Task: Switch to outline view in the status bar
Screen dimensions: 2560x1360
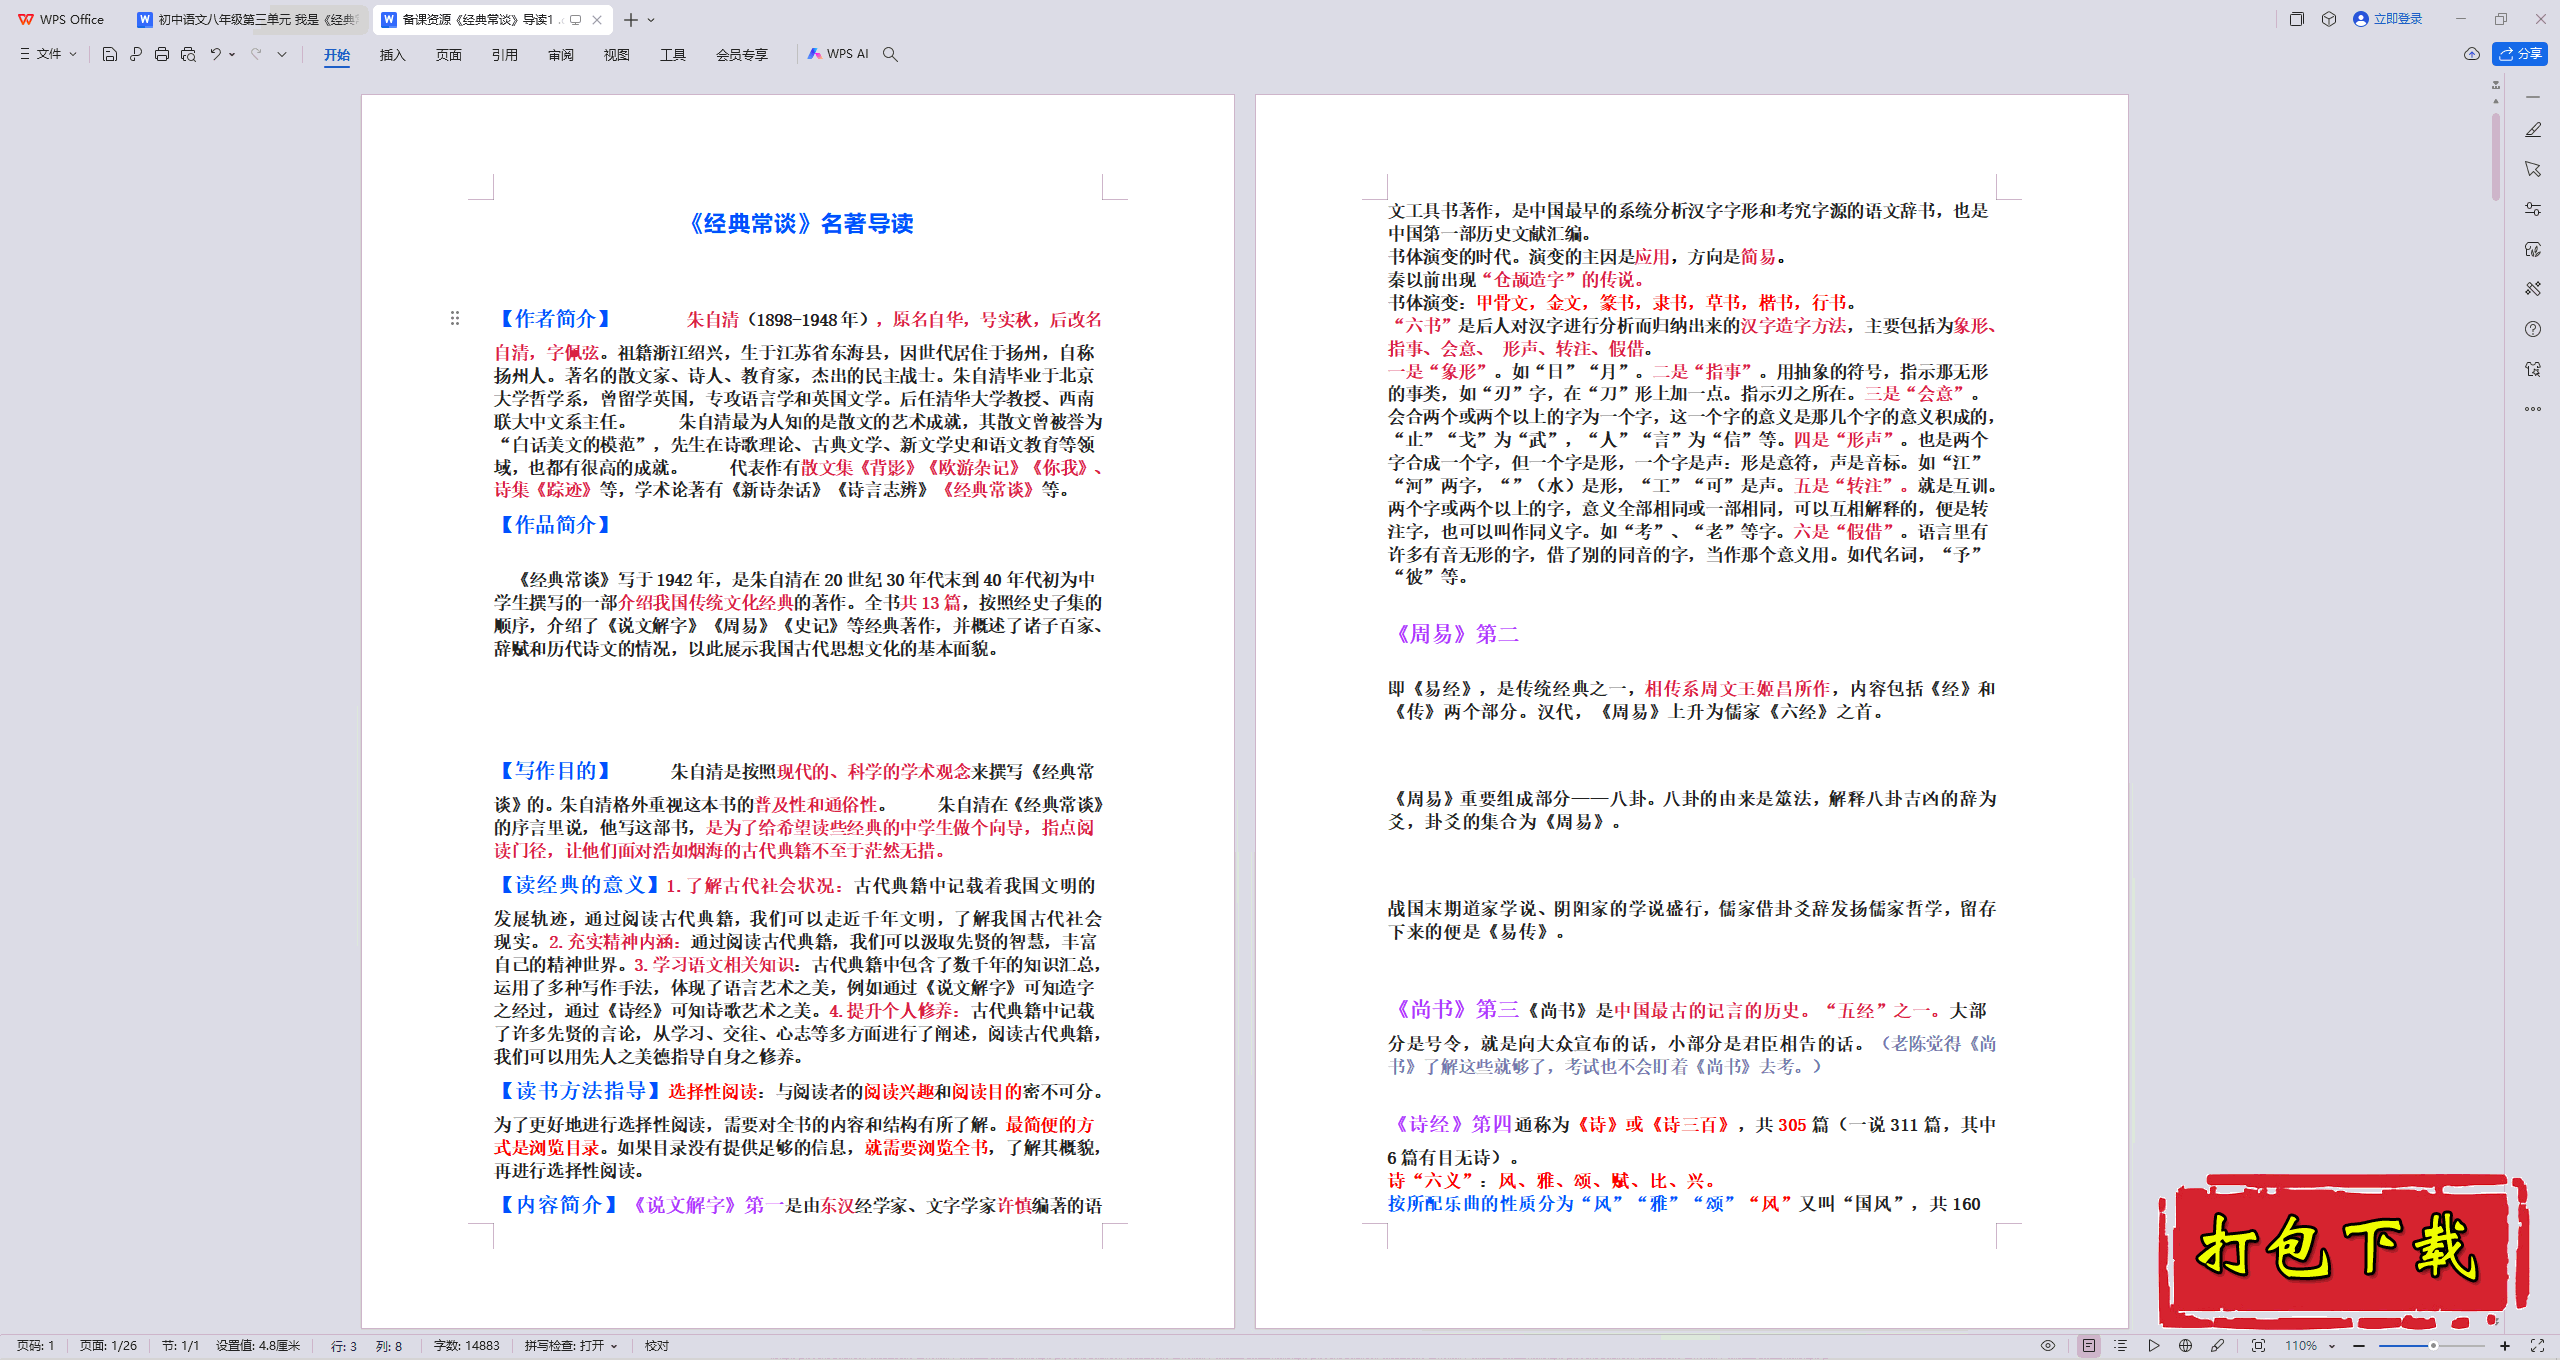Action: [x=2121, y=1346]
